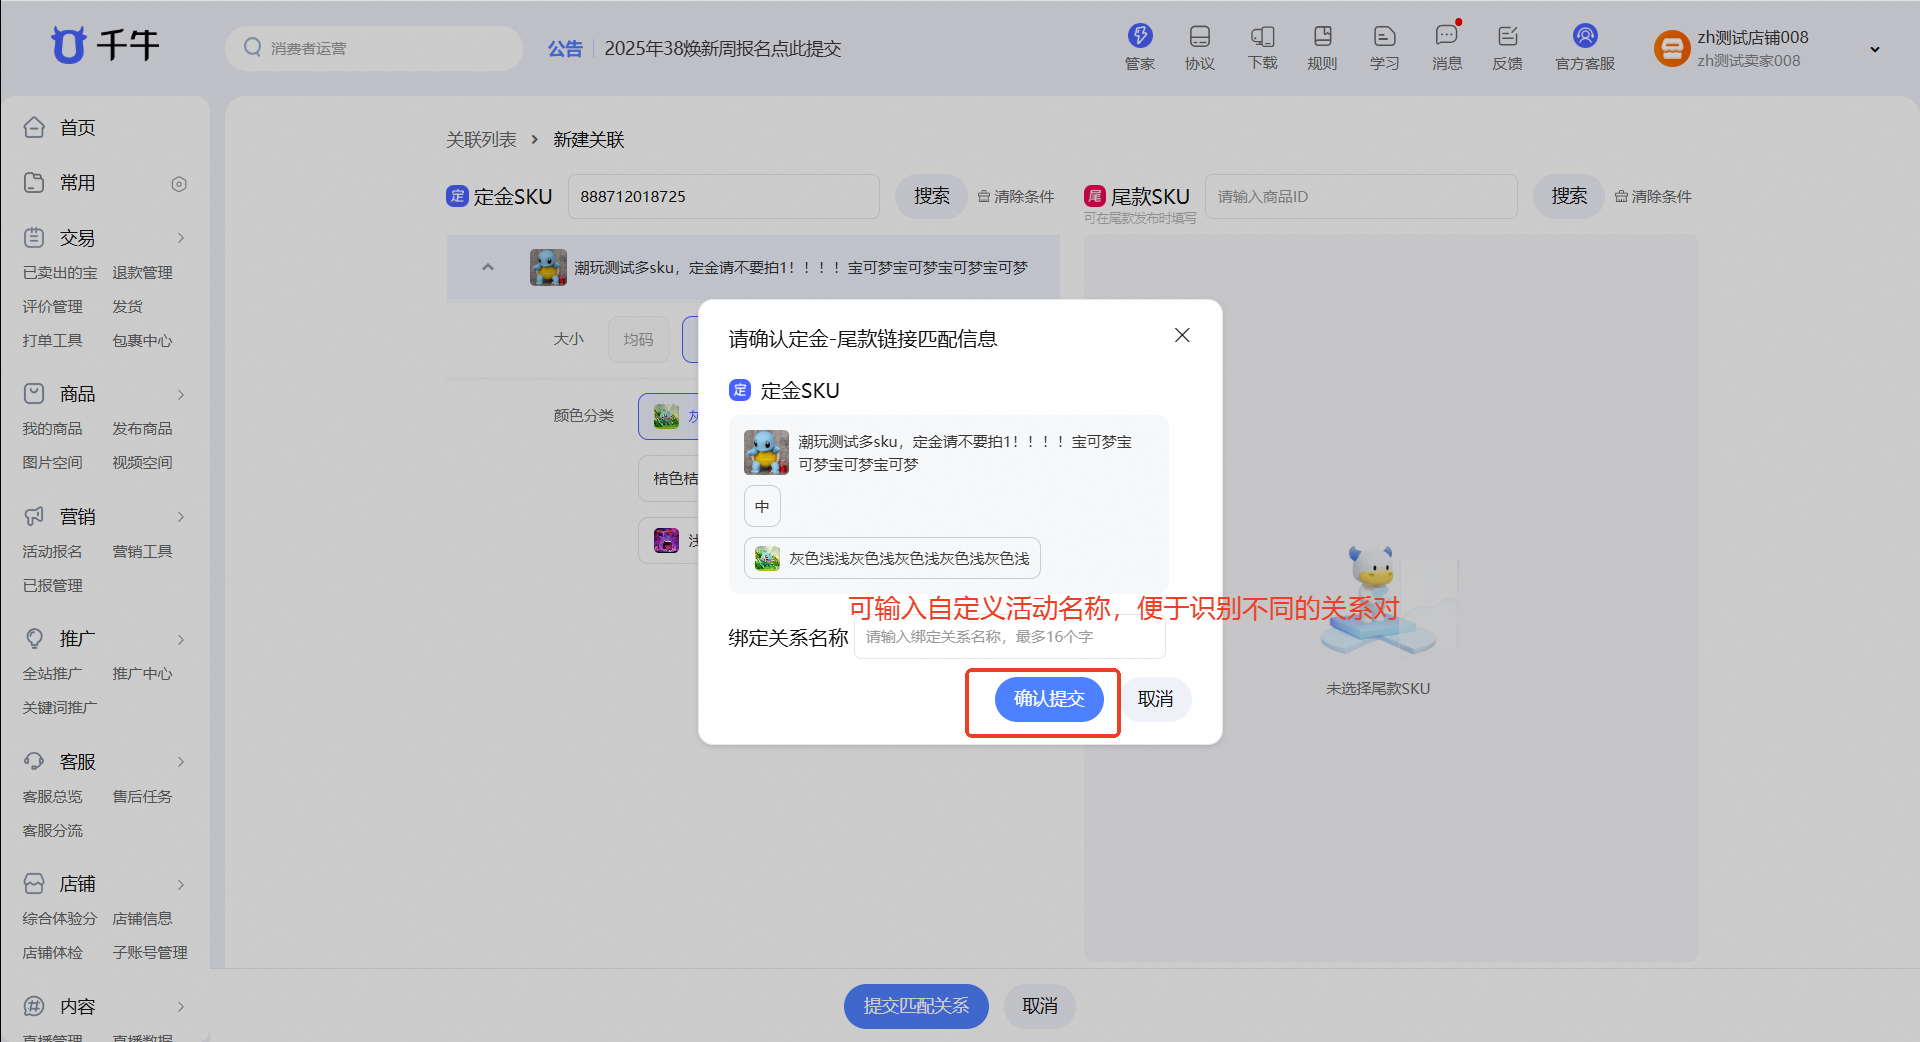Open 退款管理 menu item
This screenshot has width=1920, height=1042.
(x=142, y=272)
